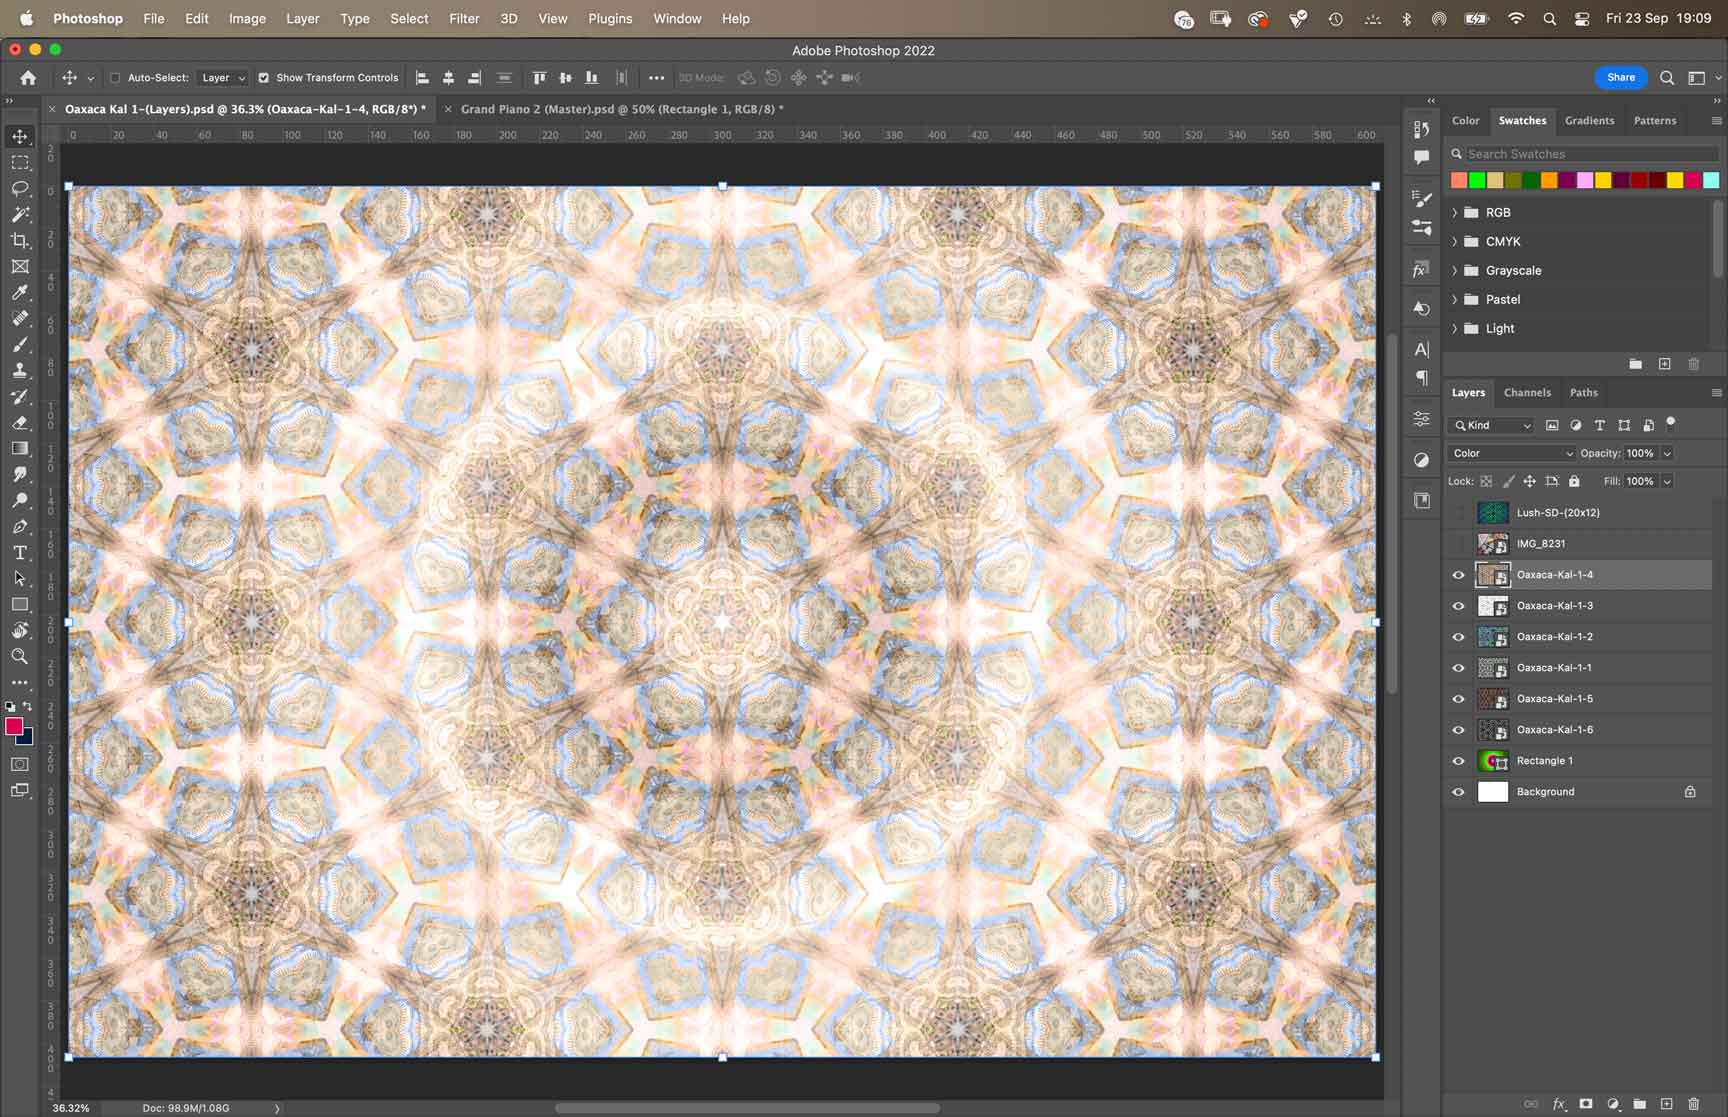Select the Crop tool
Screen dimensions: 1728x1117
[x=20, y=240]
